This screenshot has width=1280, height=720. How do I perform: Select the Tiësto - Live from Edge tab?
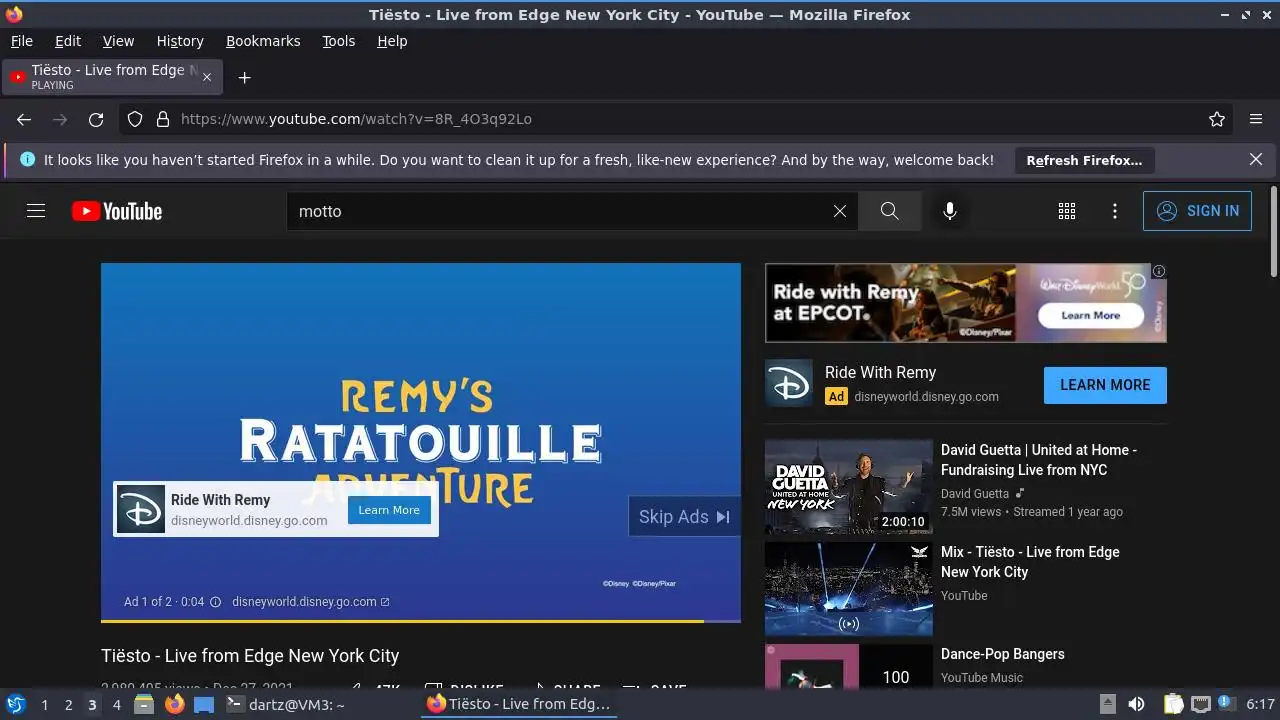coord(113,77)
